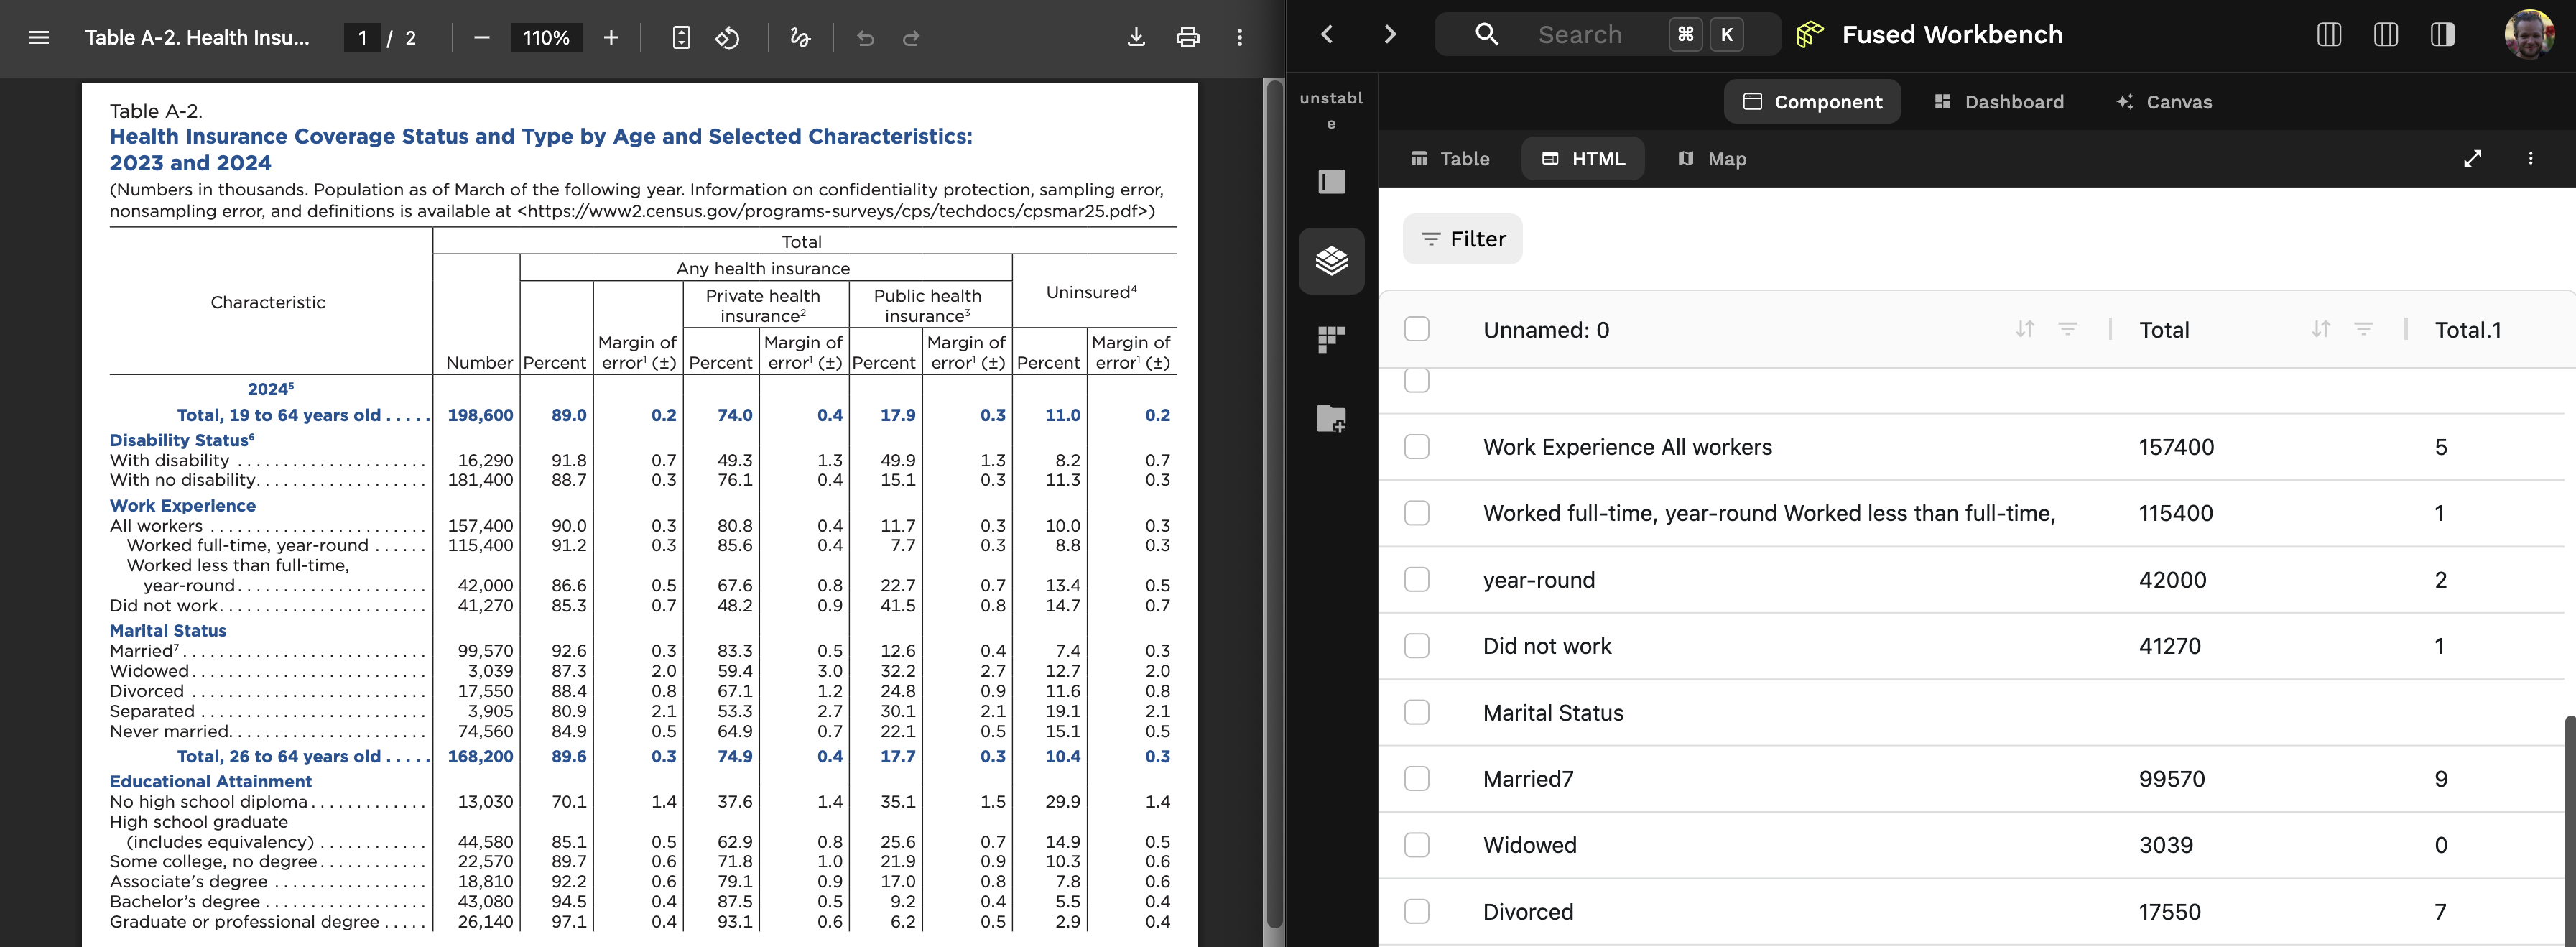Click the fit to page icon
The height and width of the screenshot is (947, 2576).
click(681, 38)
